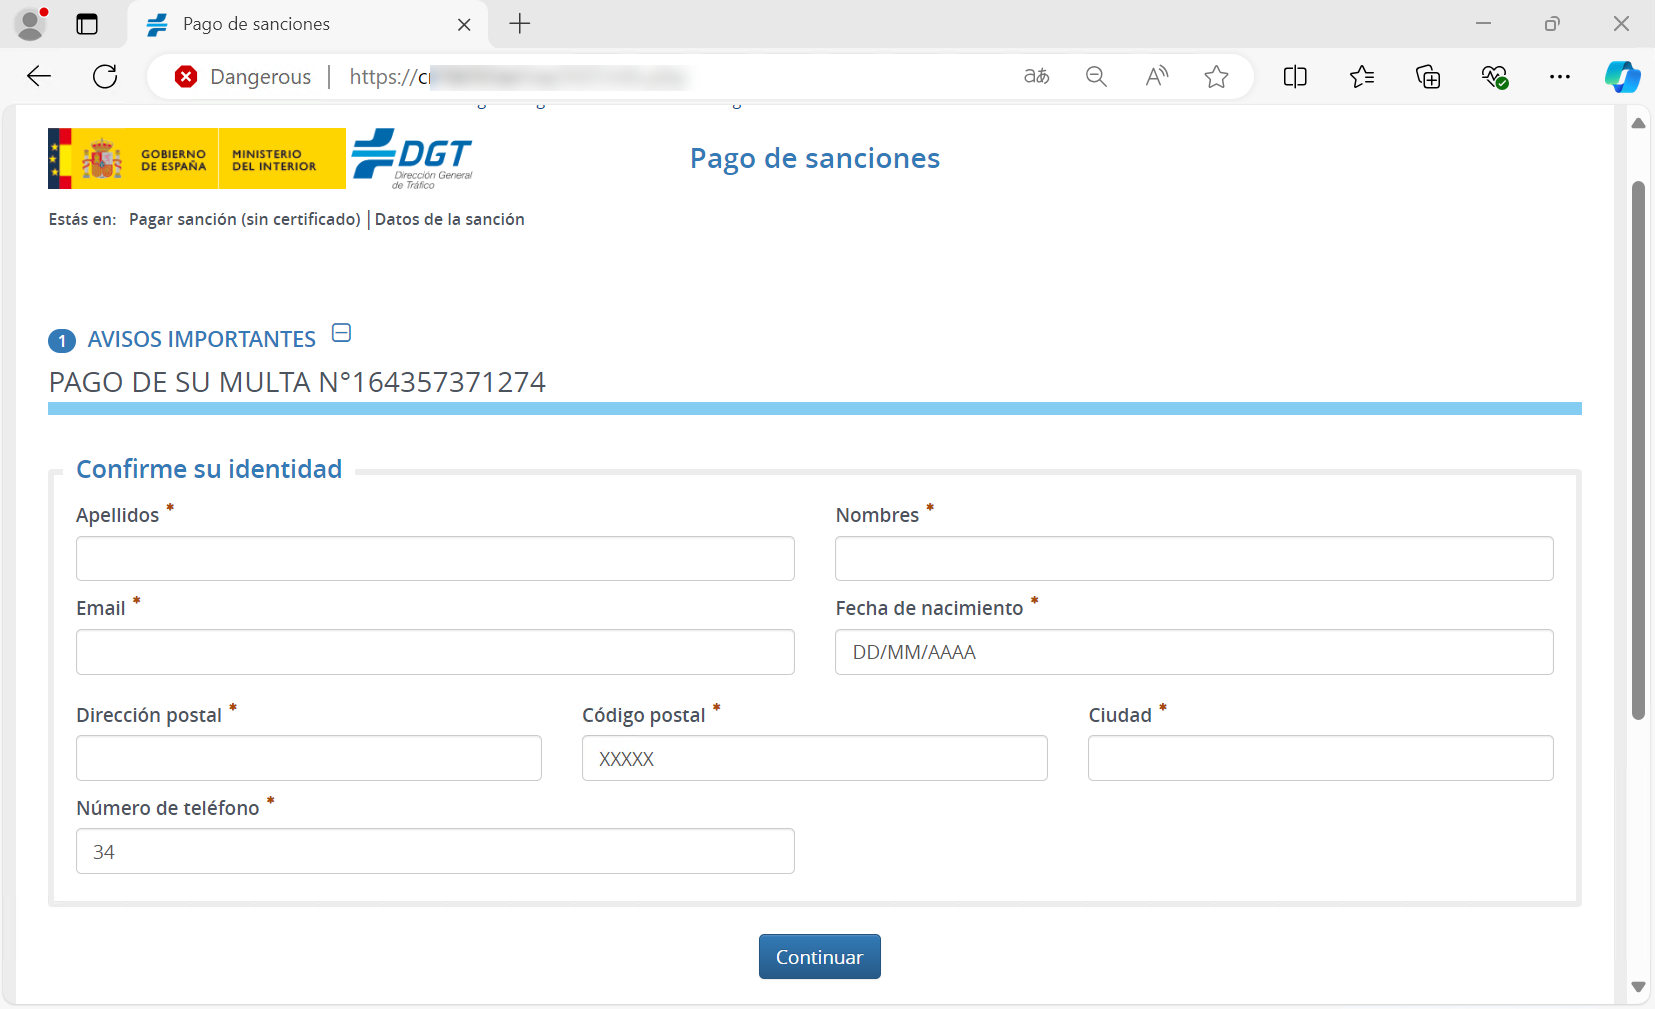Open Collections icon in toolbar
Viewport: 1655px width, 1009px height.
1428,77
